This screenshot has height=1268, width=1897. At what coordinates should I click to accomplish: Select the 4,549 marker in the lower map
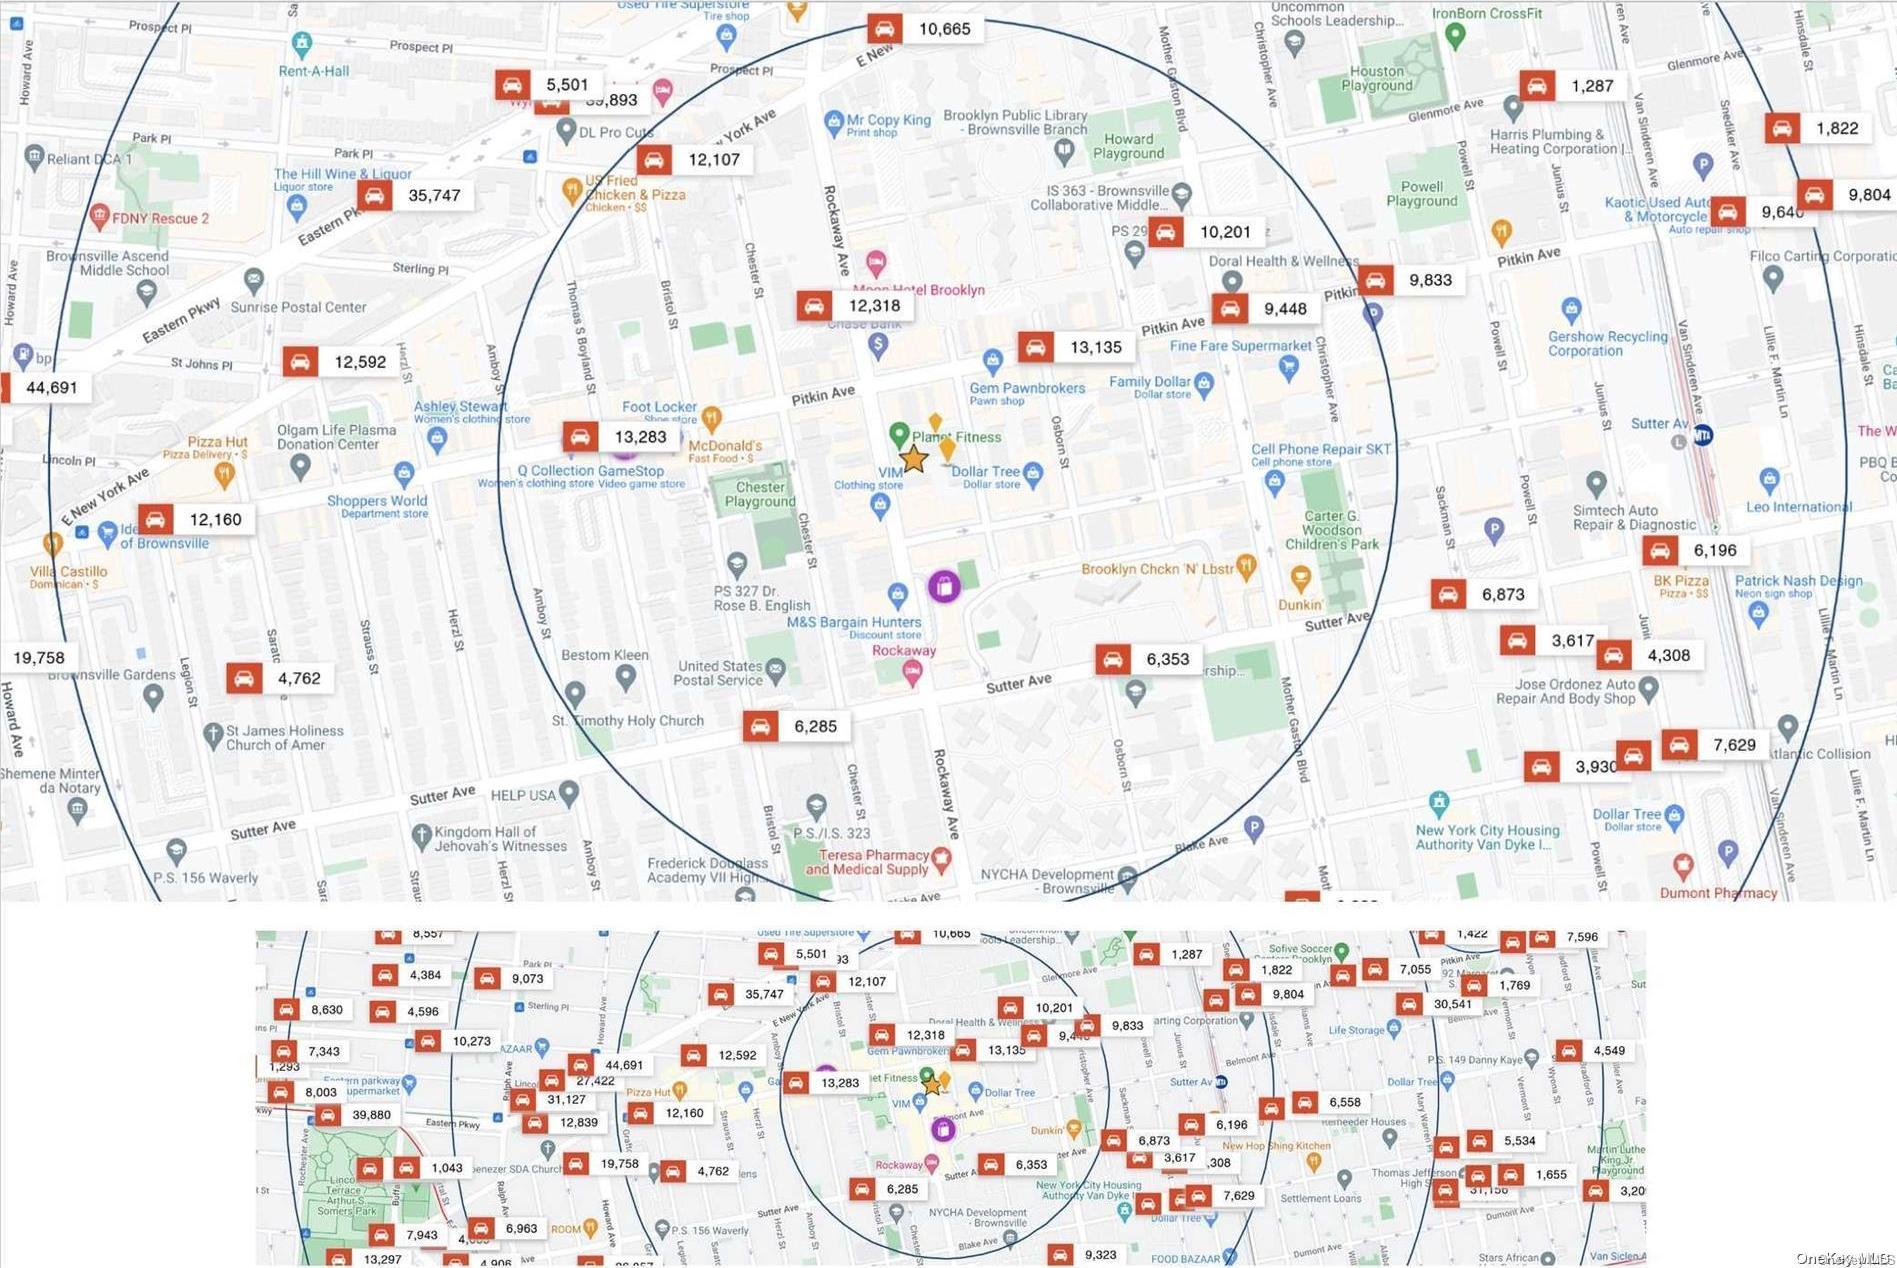pyautogui.click(x=1596, y=1051)
